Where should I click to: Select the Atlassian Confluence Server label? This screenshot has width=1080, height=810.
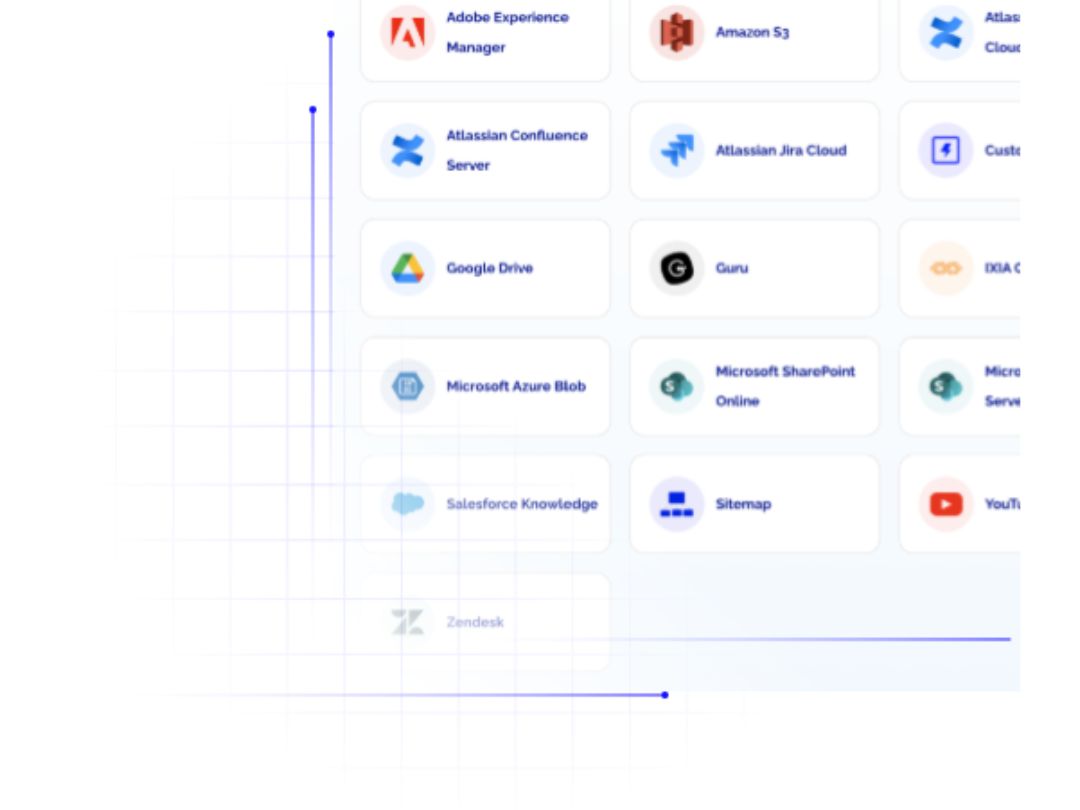pyautogui.click(x=517, y=150)
